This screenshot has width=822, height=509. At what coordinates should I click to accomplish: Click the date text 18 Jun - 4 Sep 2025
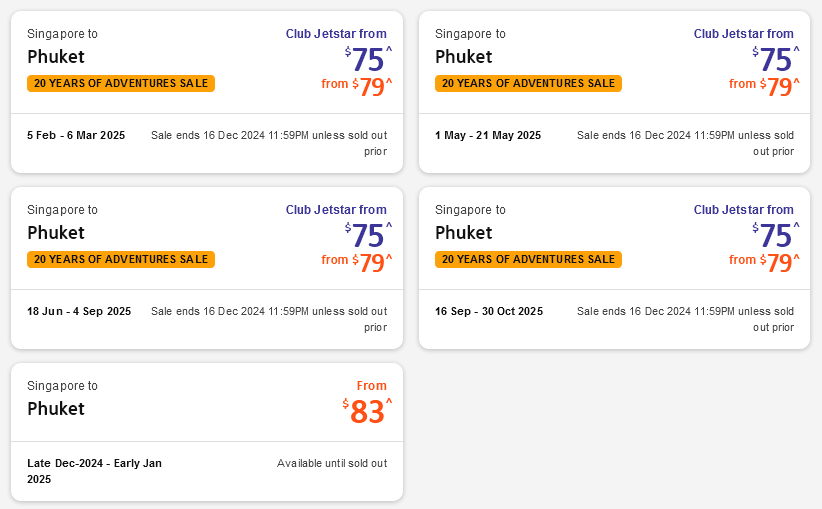coord(79,311)
